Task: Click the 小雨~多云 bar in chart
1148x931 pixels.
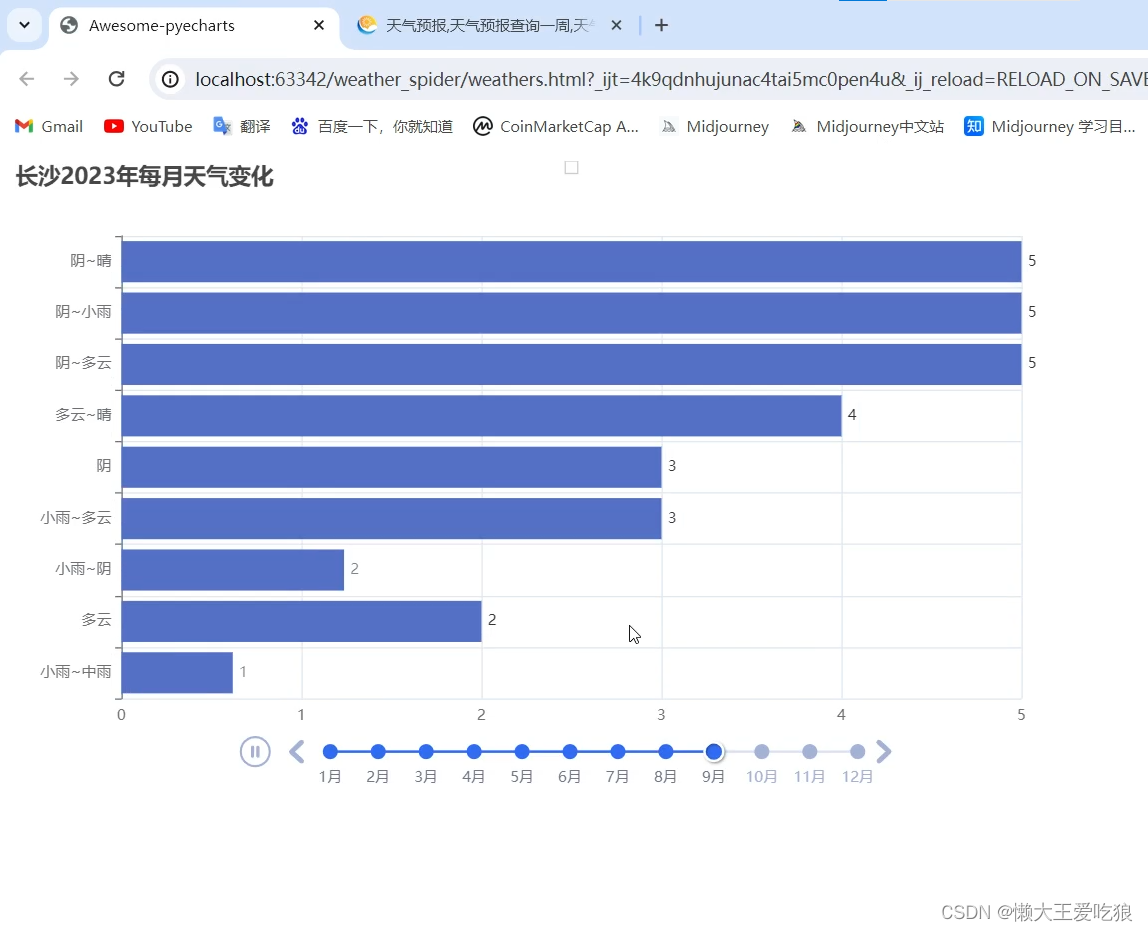Action: 391,518
